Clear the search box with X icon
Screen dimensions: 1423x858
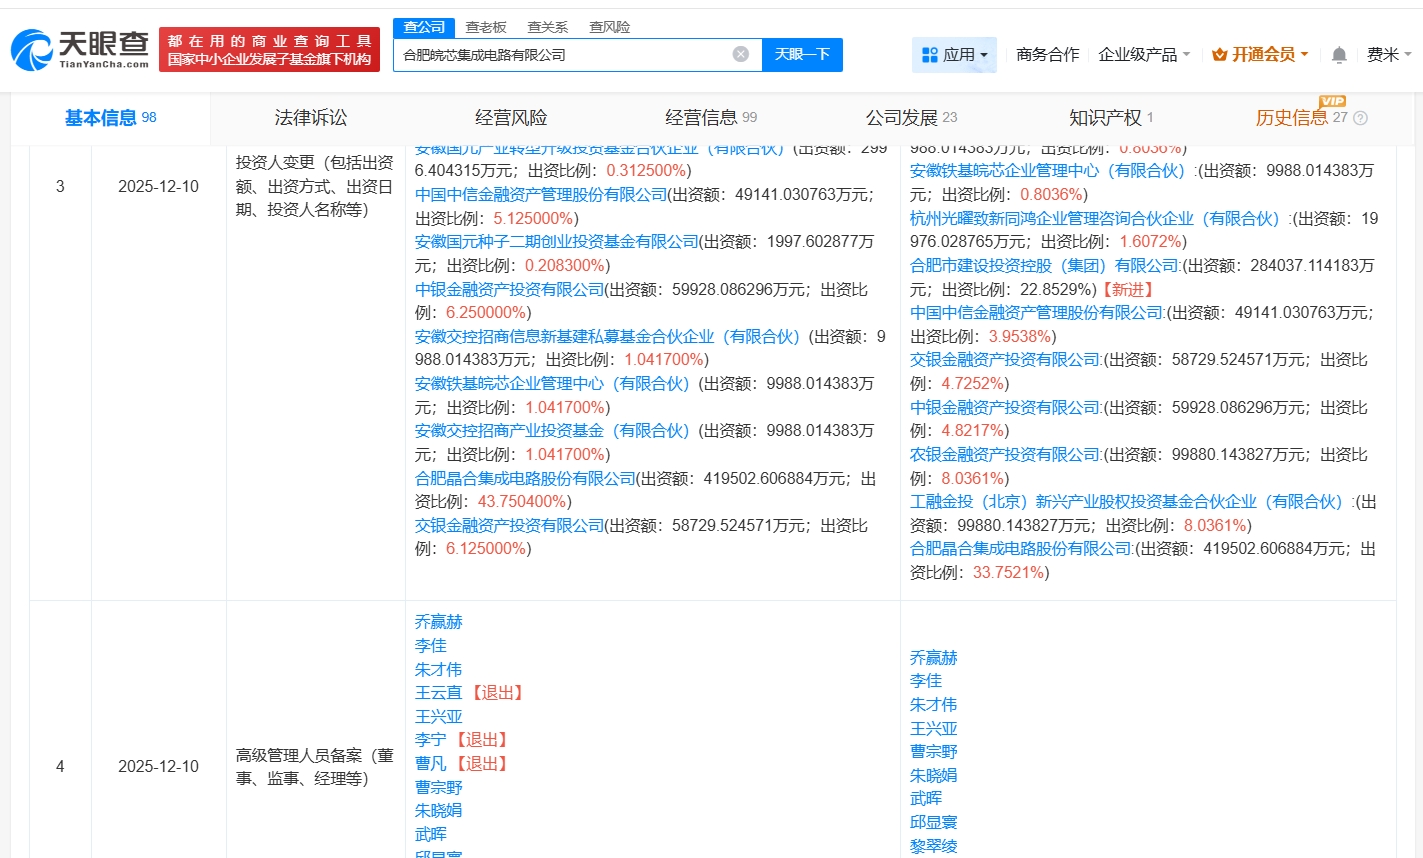pyautogui.click(x=740, y=54)
